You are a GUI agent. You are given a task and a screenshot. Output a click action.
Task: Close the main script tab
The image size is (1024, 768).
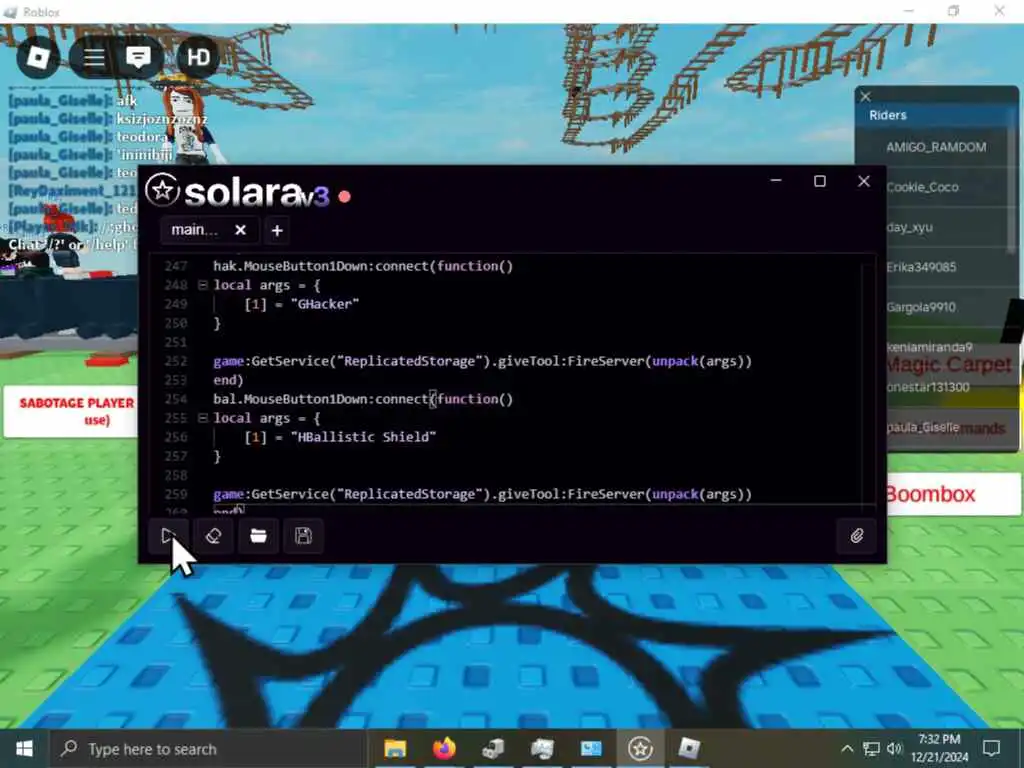tap(240, 230)
